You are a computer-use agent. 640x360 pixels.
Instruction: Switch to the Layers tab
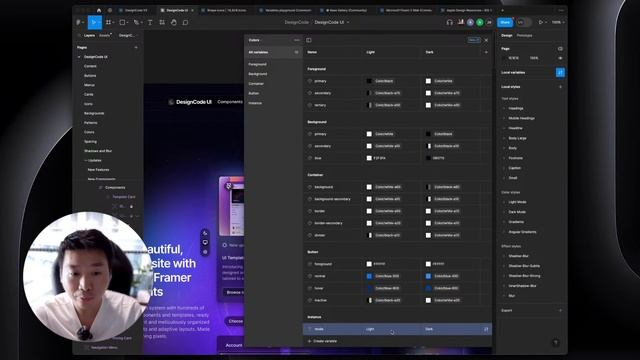tap(89, 36)
